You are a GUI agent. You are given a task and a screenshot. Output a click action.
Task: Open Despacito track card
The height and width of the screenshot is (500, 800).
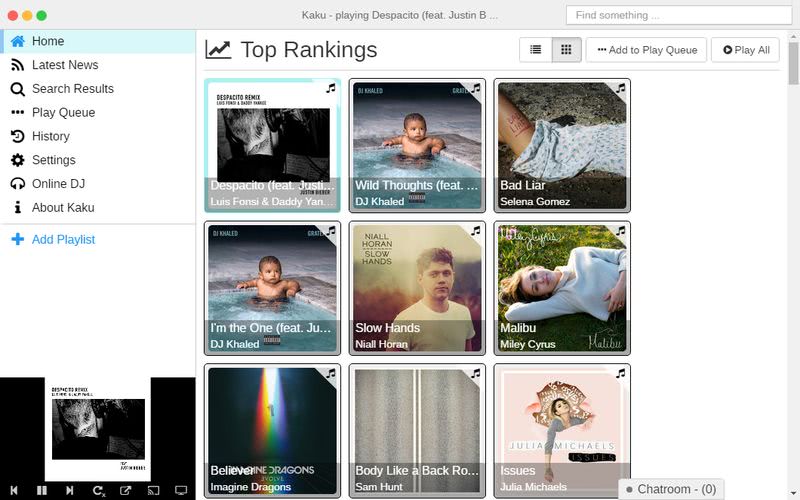pyautogui.click(x=272, y=145)
